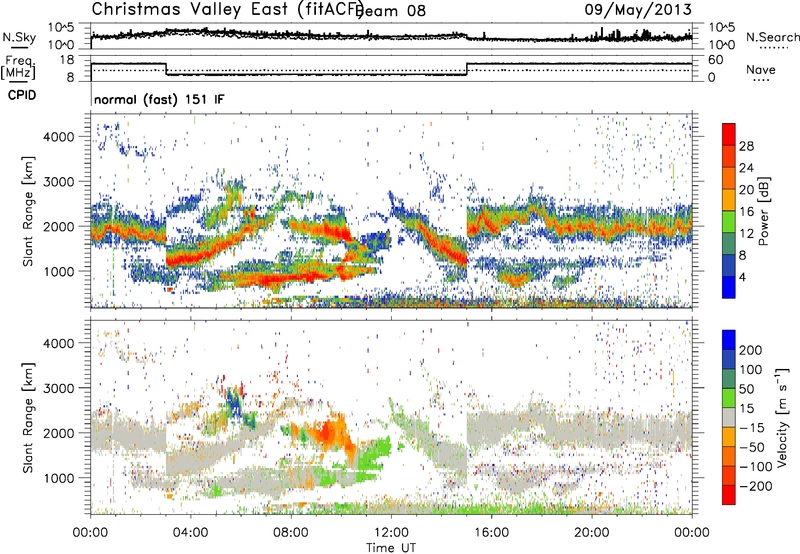Image resolution: width=800 pixels, height=554 pixels.
Task: Click the "18" frequency axis tick label
Action: [67, 60]
